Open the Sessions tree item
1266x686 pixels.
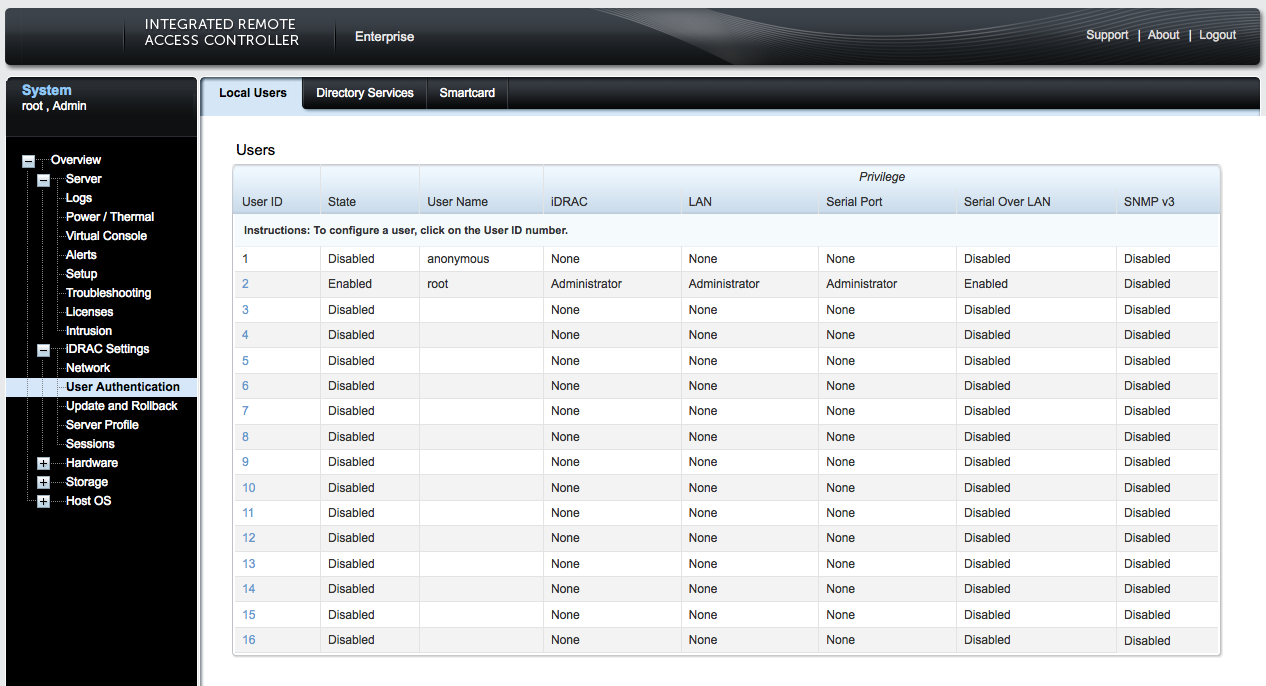pyautogui.click(x=90, y=444)
